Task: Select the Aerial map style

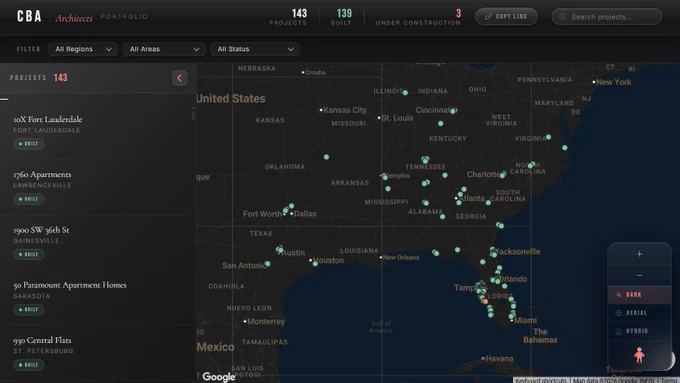Action: (x=639, y=313)
